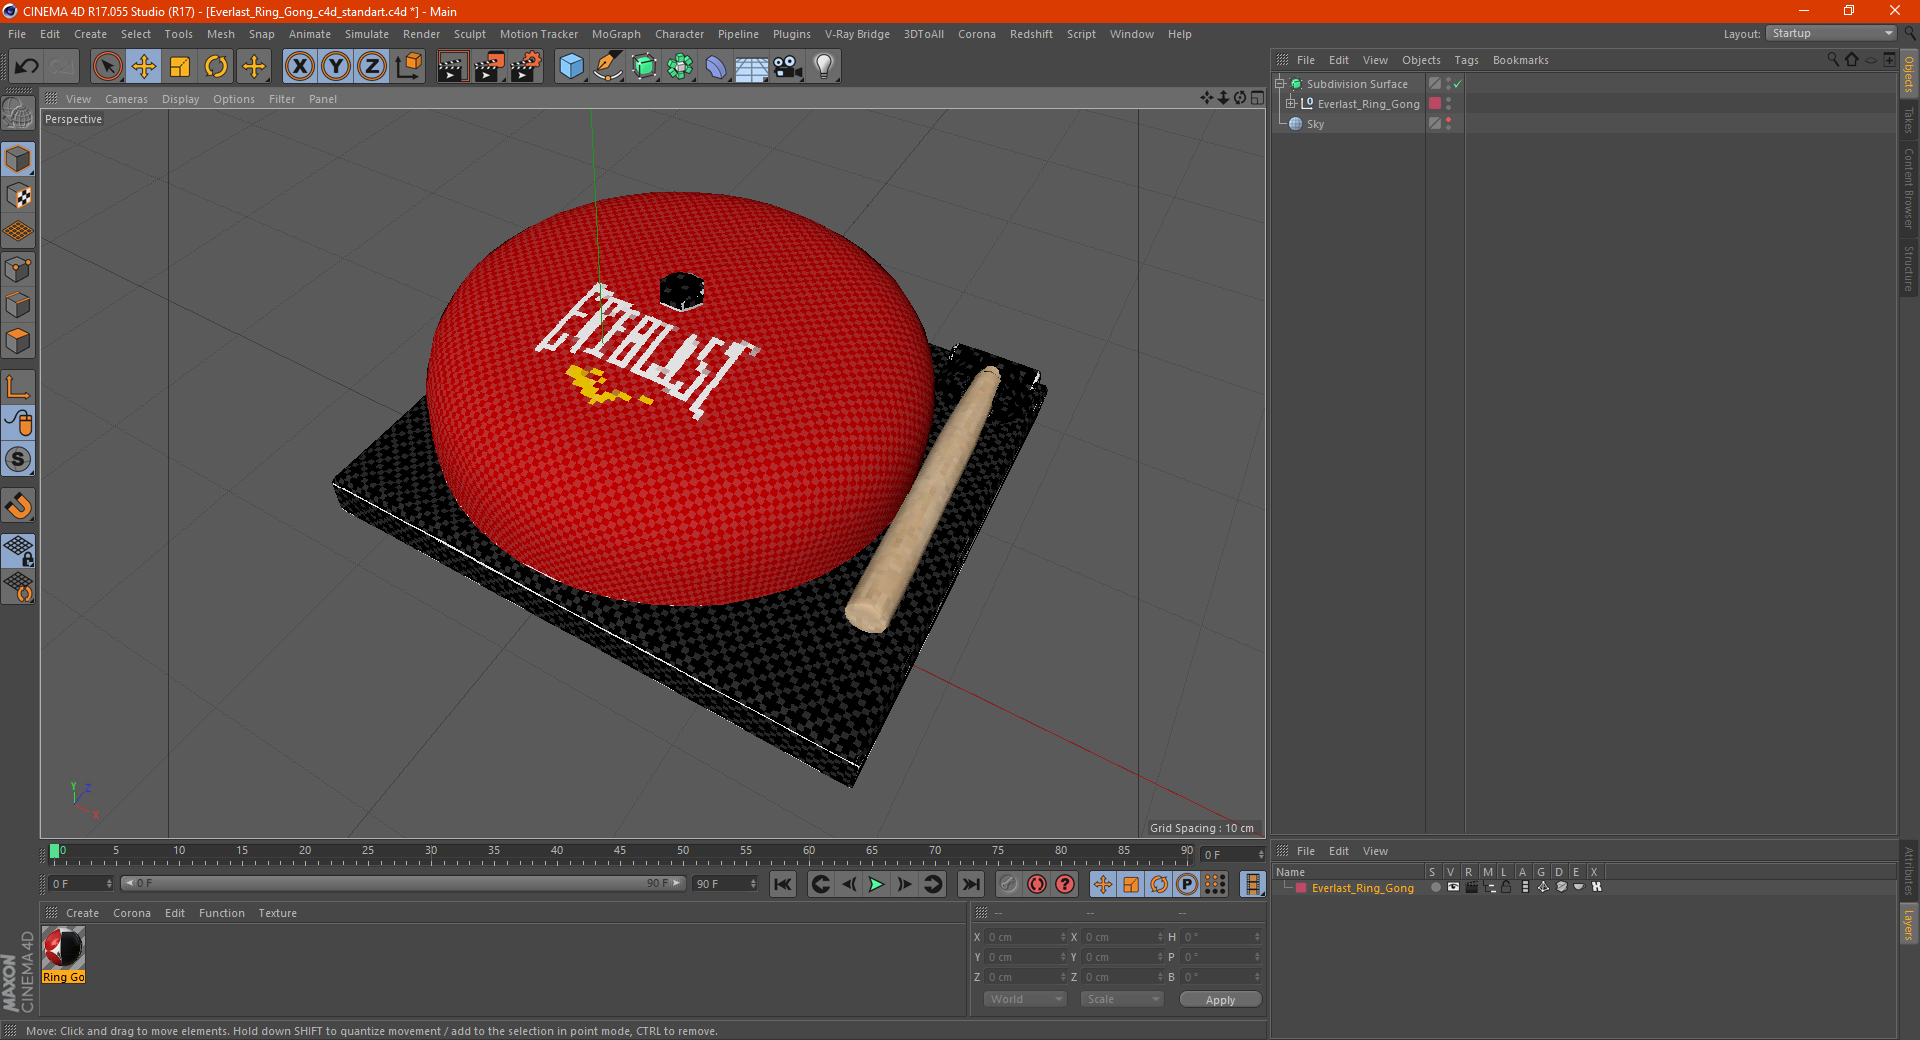Switch to Texture mode
The width and height of the screenshot is (1920, 1040).
point(18,196)
